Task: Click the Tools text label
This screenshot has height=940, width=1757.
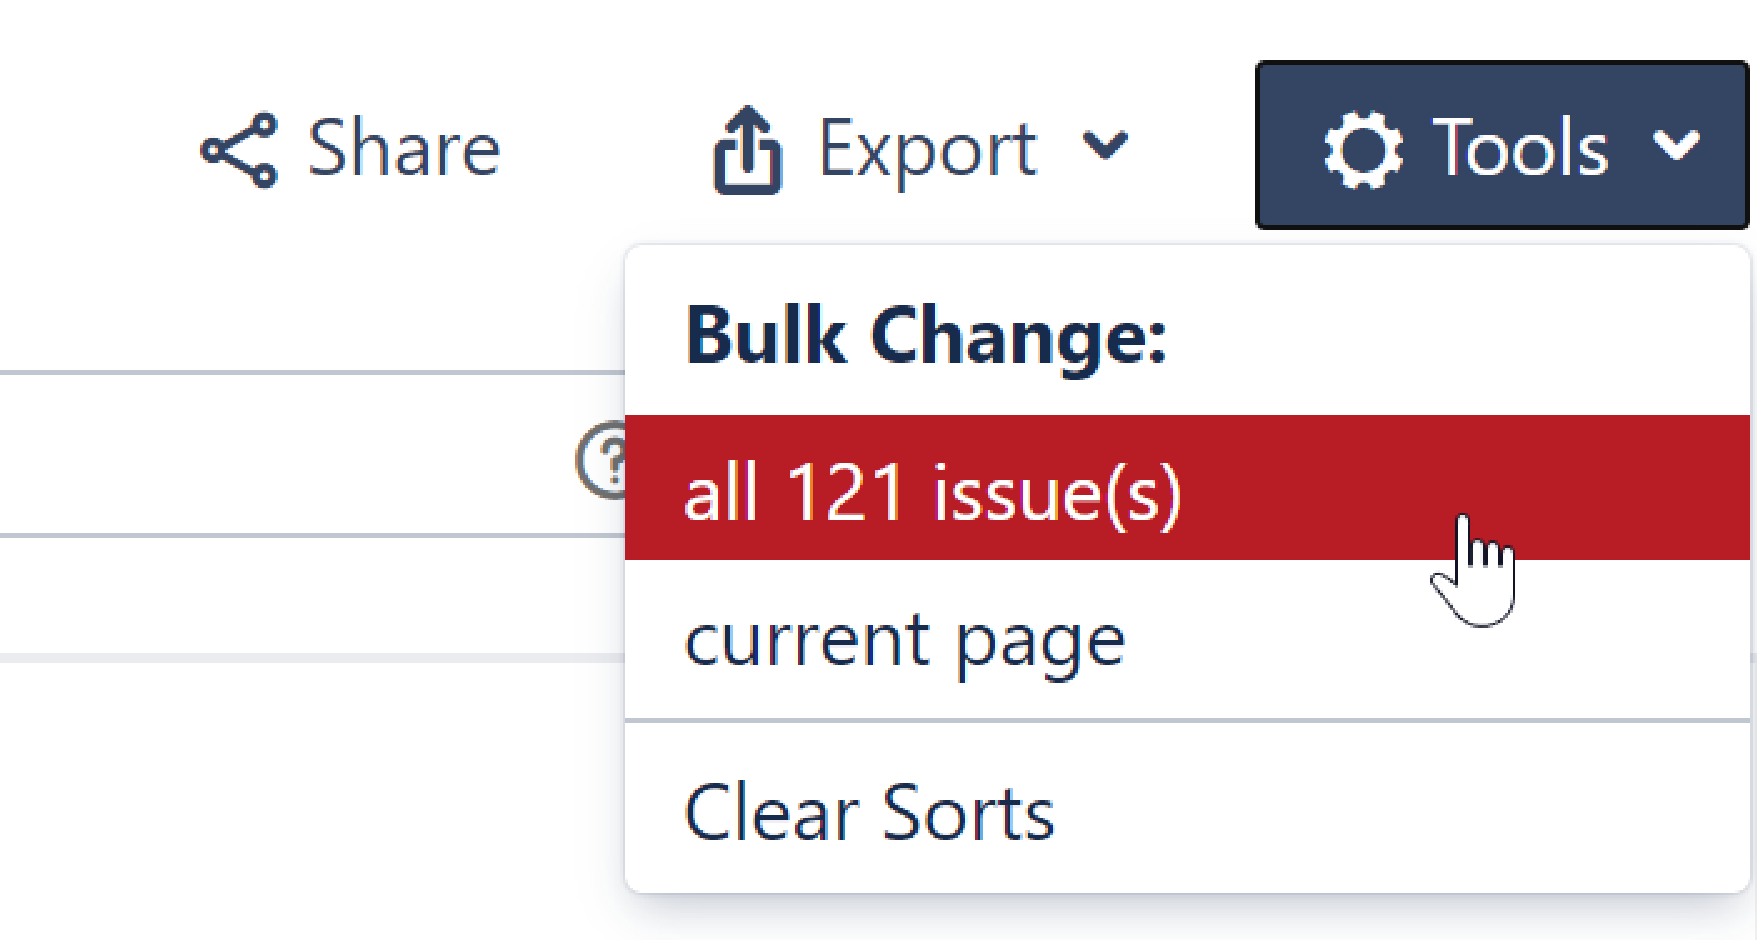Action: click(1520, 148)
